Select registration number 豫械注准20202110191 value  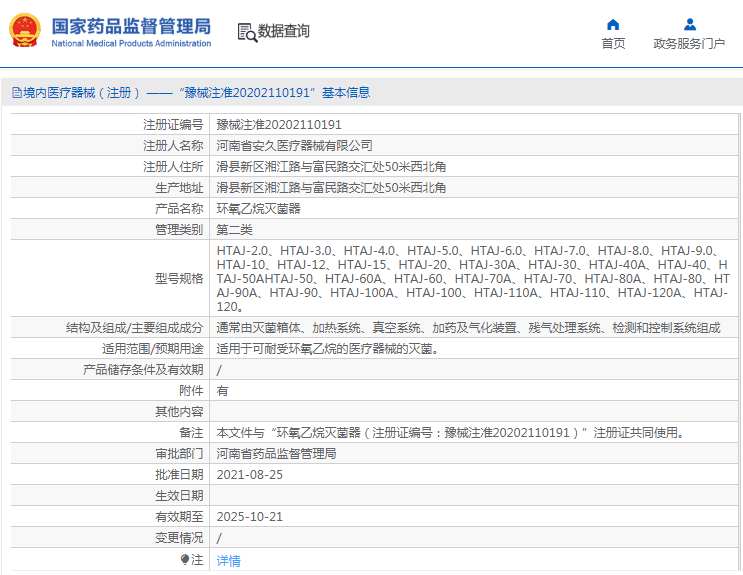[279, 125]
